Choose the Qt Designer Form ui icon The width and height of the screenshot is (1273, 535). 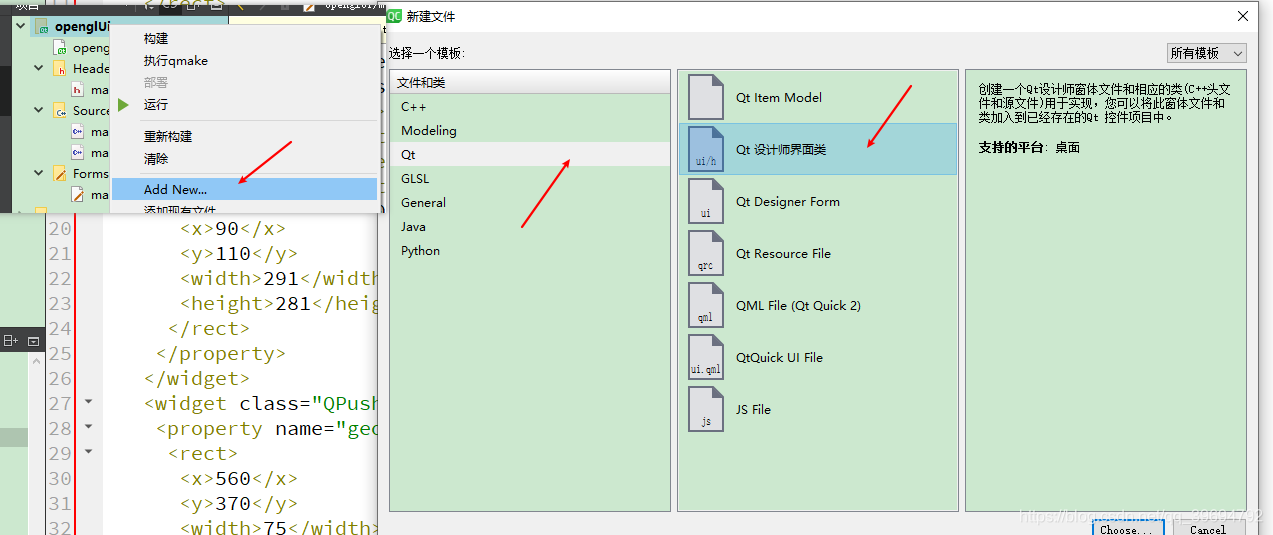click(706, 201)
